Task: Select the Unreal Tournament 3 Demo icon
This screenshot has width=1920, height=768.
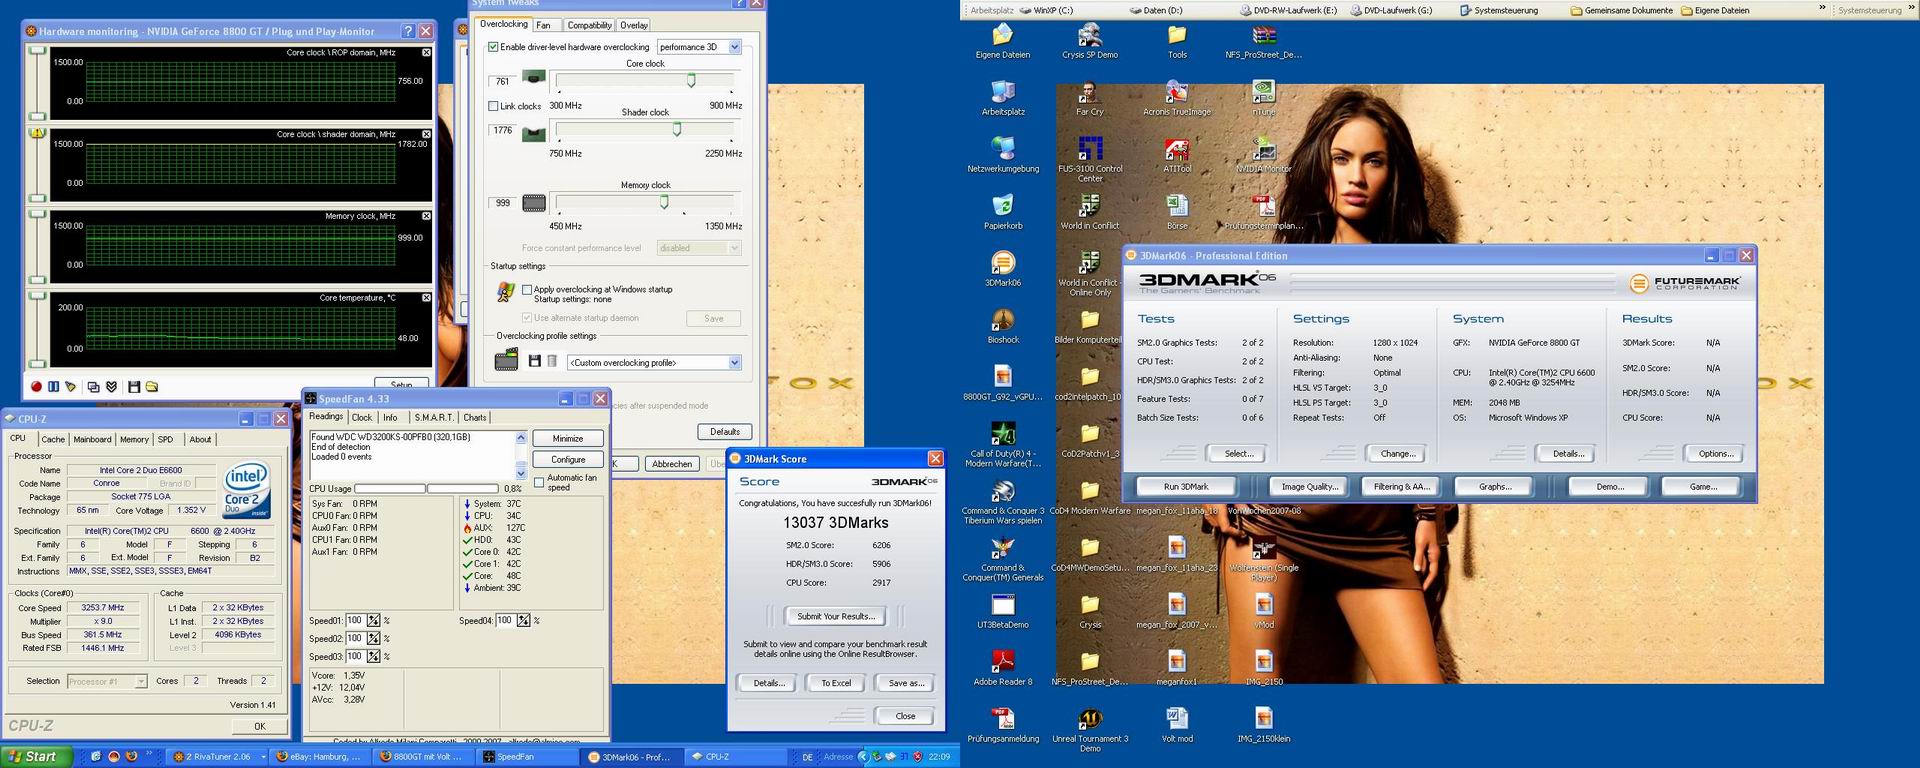Action: point(1090,731)
